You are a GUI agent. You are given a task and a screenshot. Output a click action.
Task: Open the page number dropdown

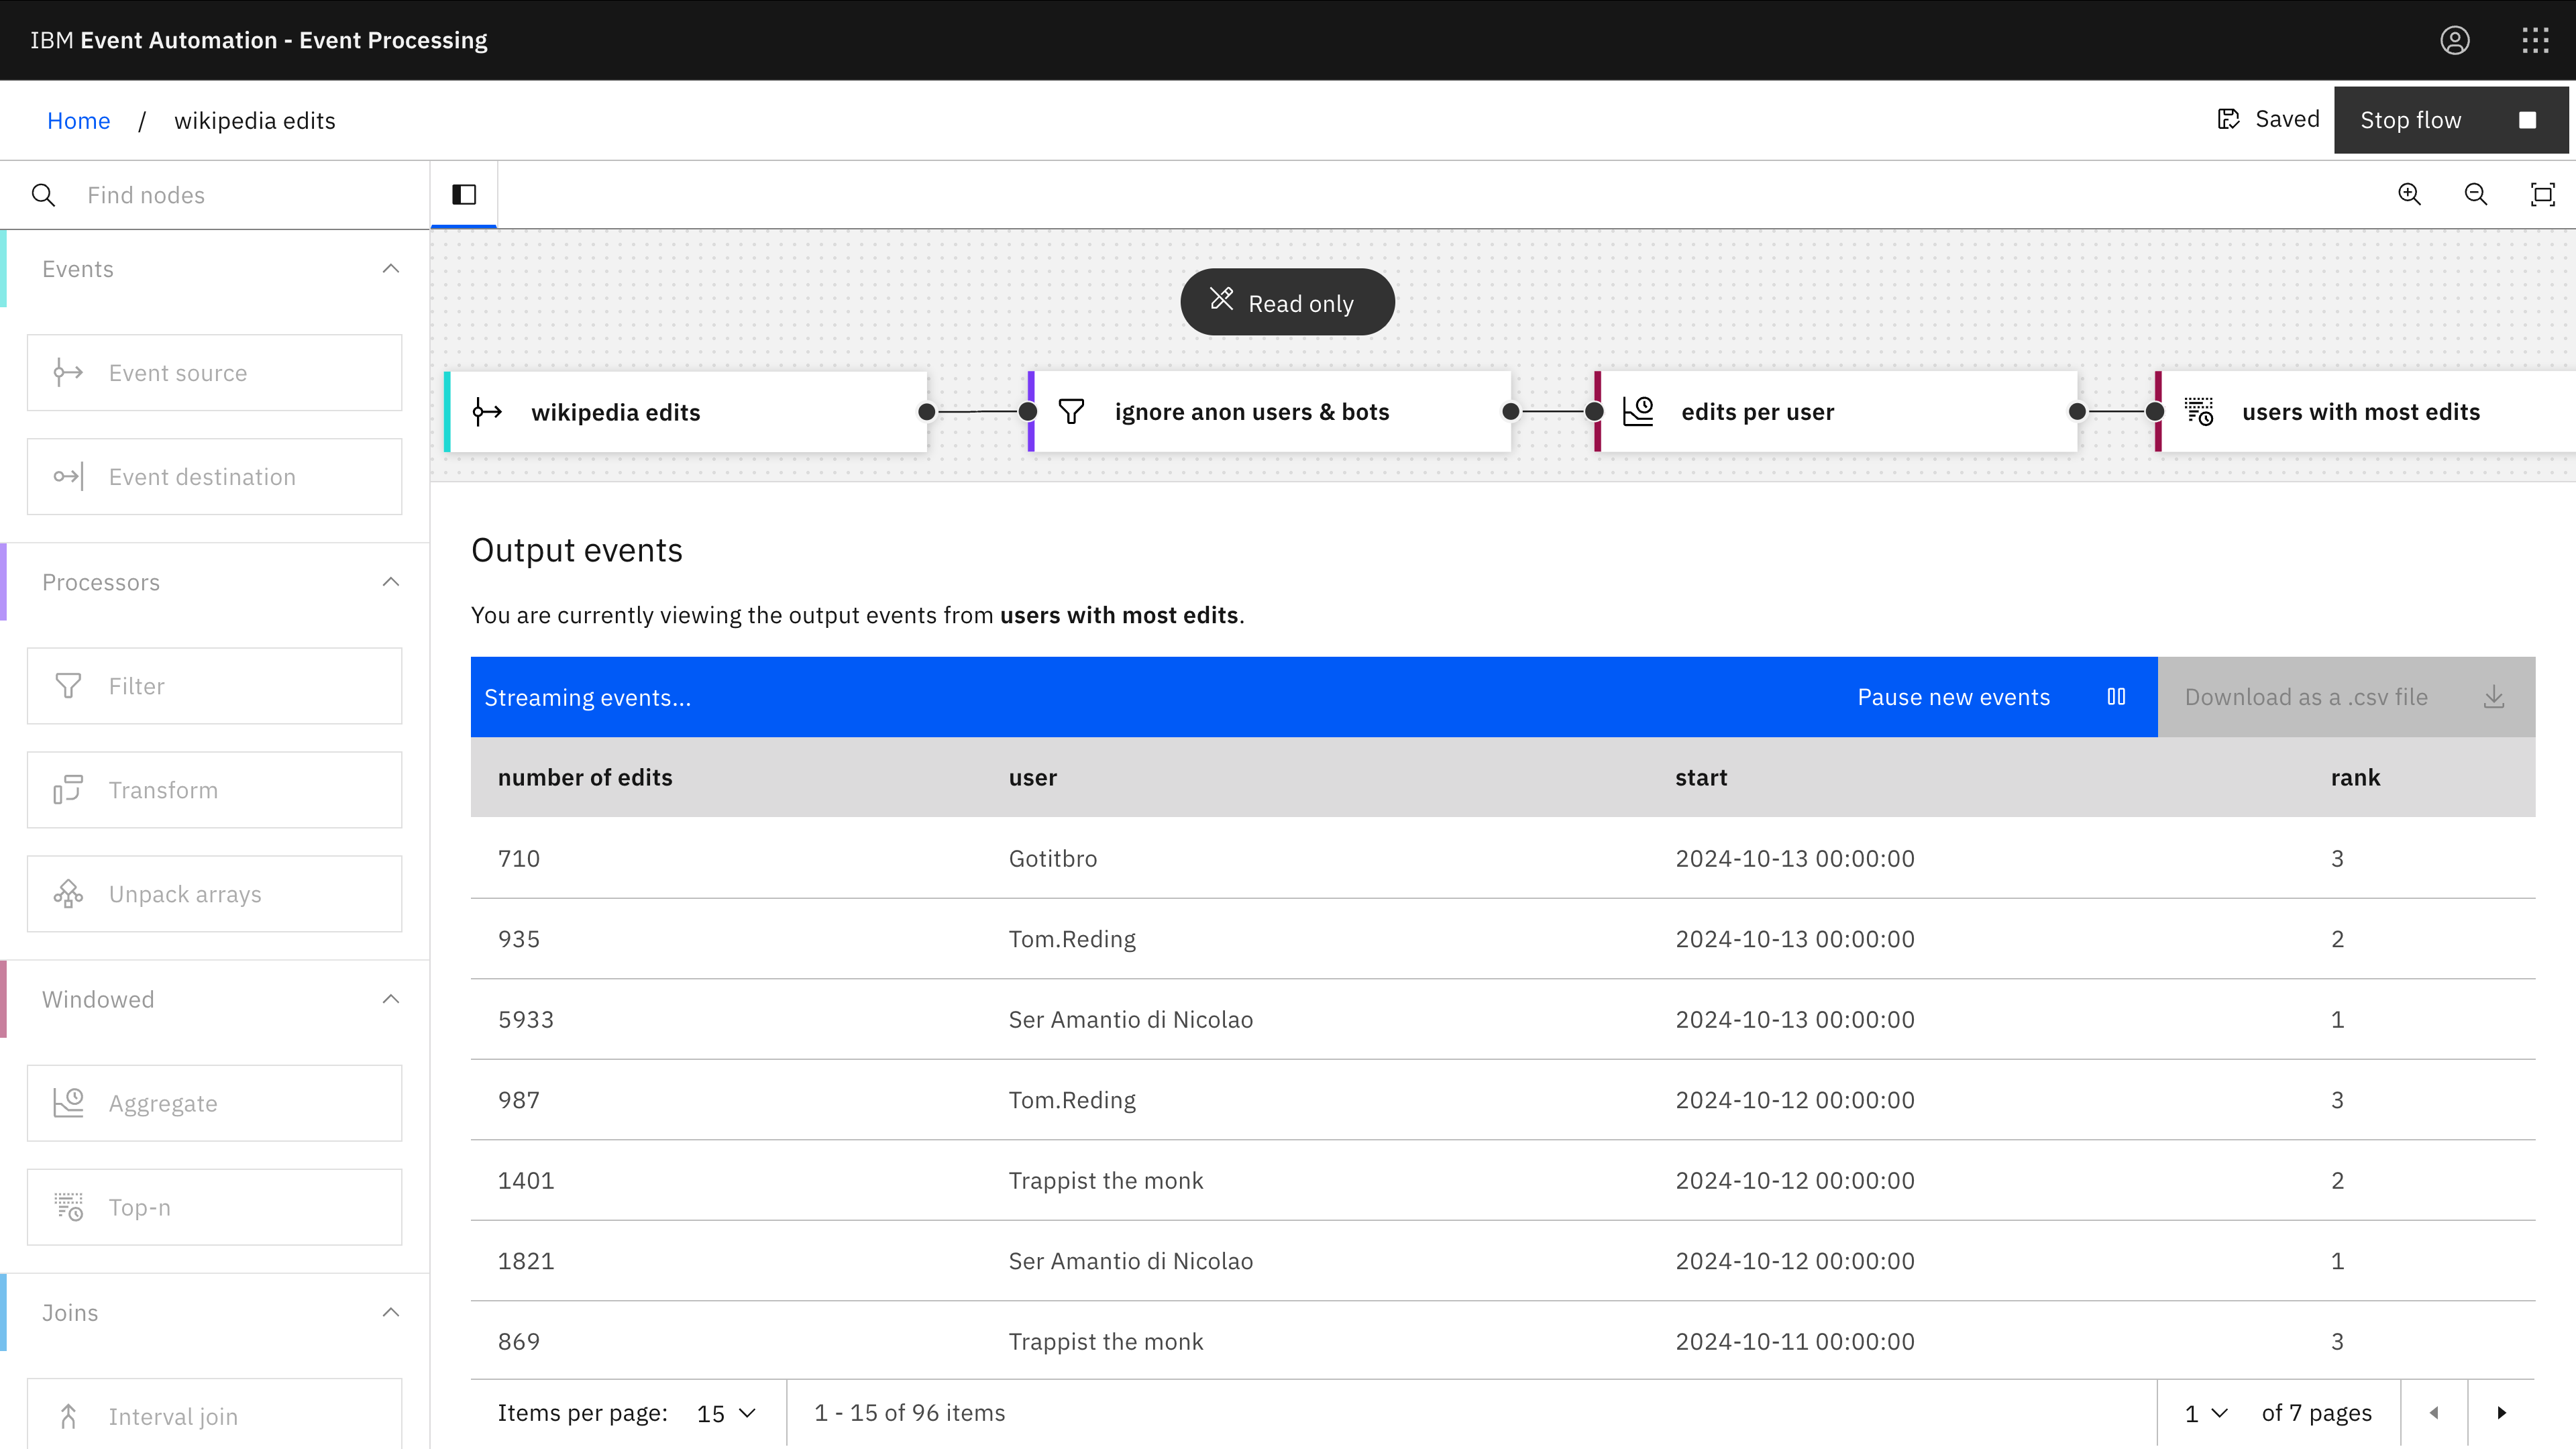coord(2206,1413)
